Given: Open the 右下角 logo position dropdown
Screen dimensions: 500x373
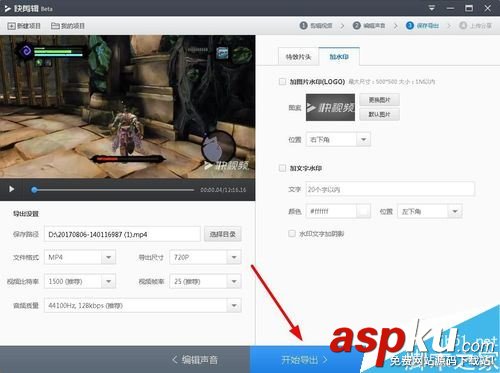Looking at the screenshot, I should pos(338,139).
